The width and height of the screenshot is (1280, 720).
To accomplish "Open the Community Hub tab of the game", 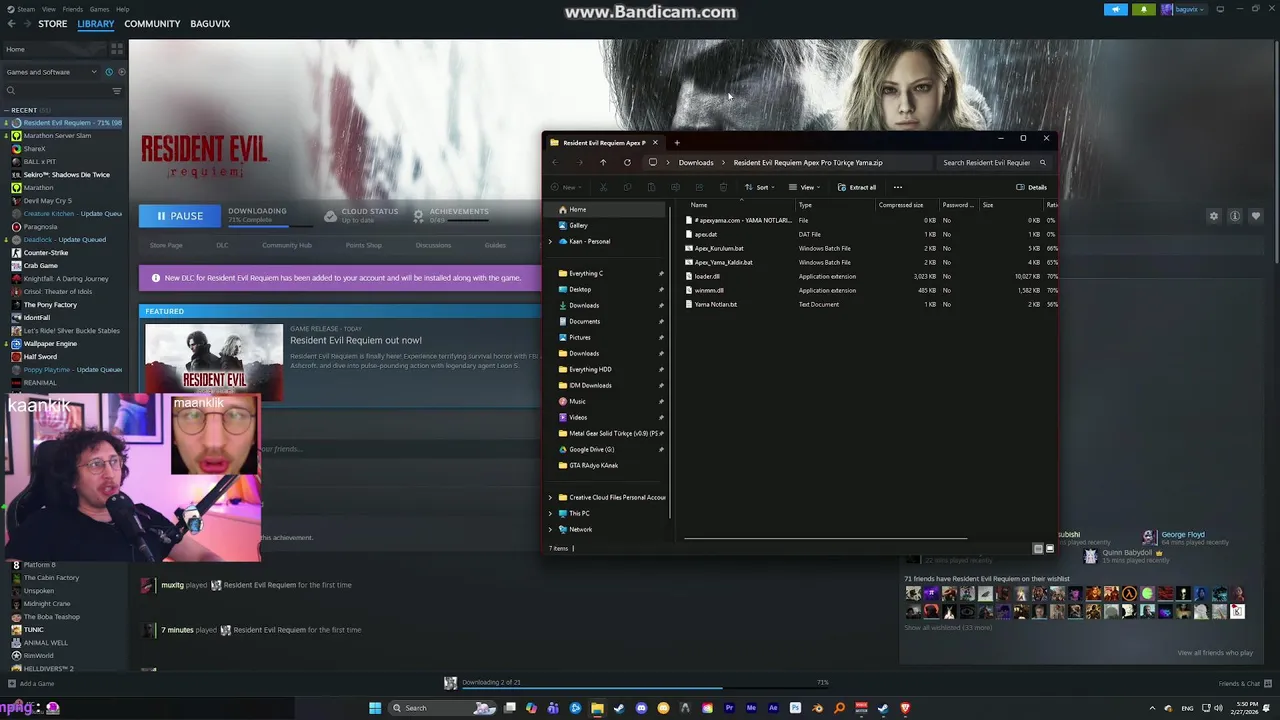I will tap(286, 245).
